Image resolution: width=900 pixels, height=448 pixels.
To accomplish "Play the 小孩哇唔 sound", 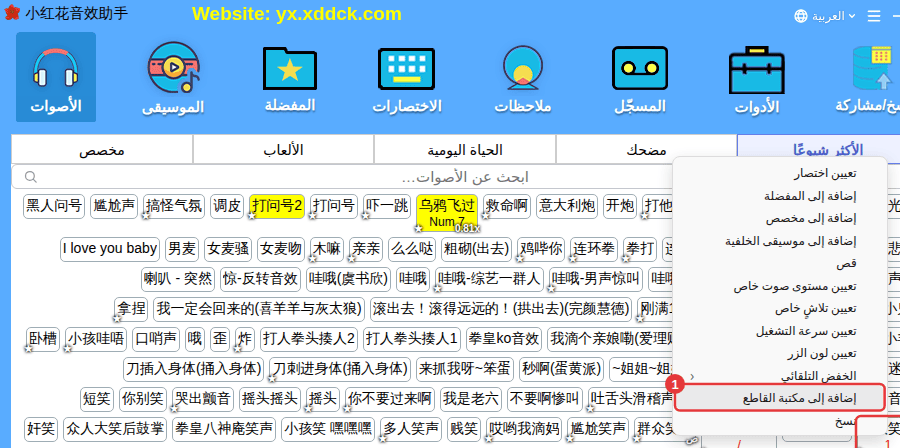I will pyautogui.click(x=96, y=338).
